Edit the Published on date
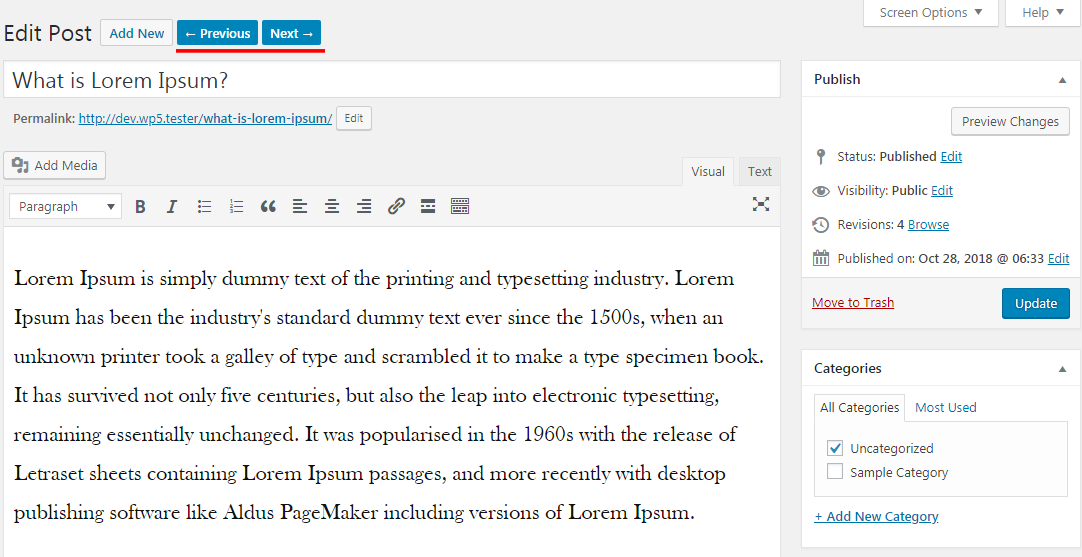This screenshot has width=1082, height=557. [1059, 259]
